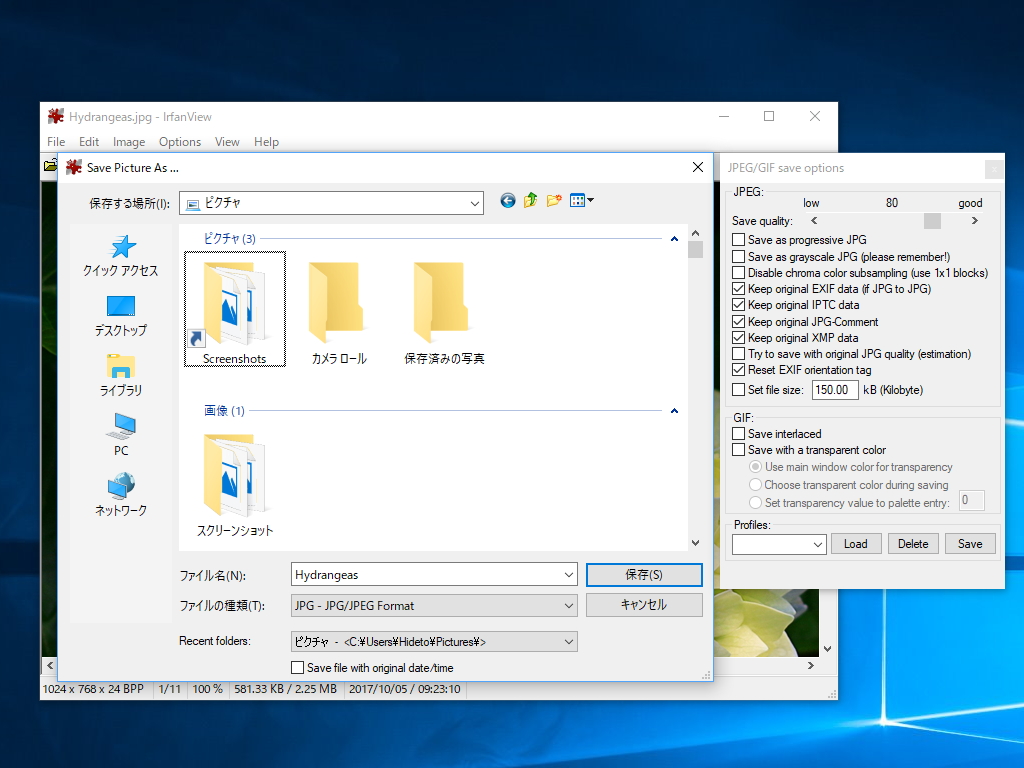Create a new folder
The height and width of the screenshot is (768, 1024).
coord(554,200)
